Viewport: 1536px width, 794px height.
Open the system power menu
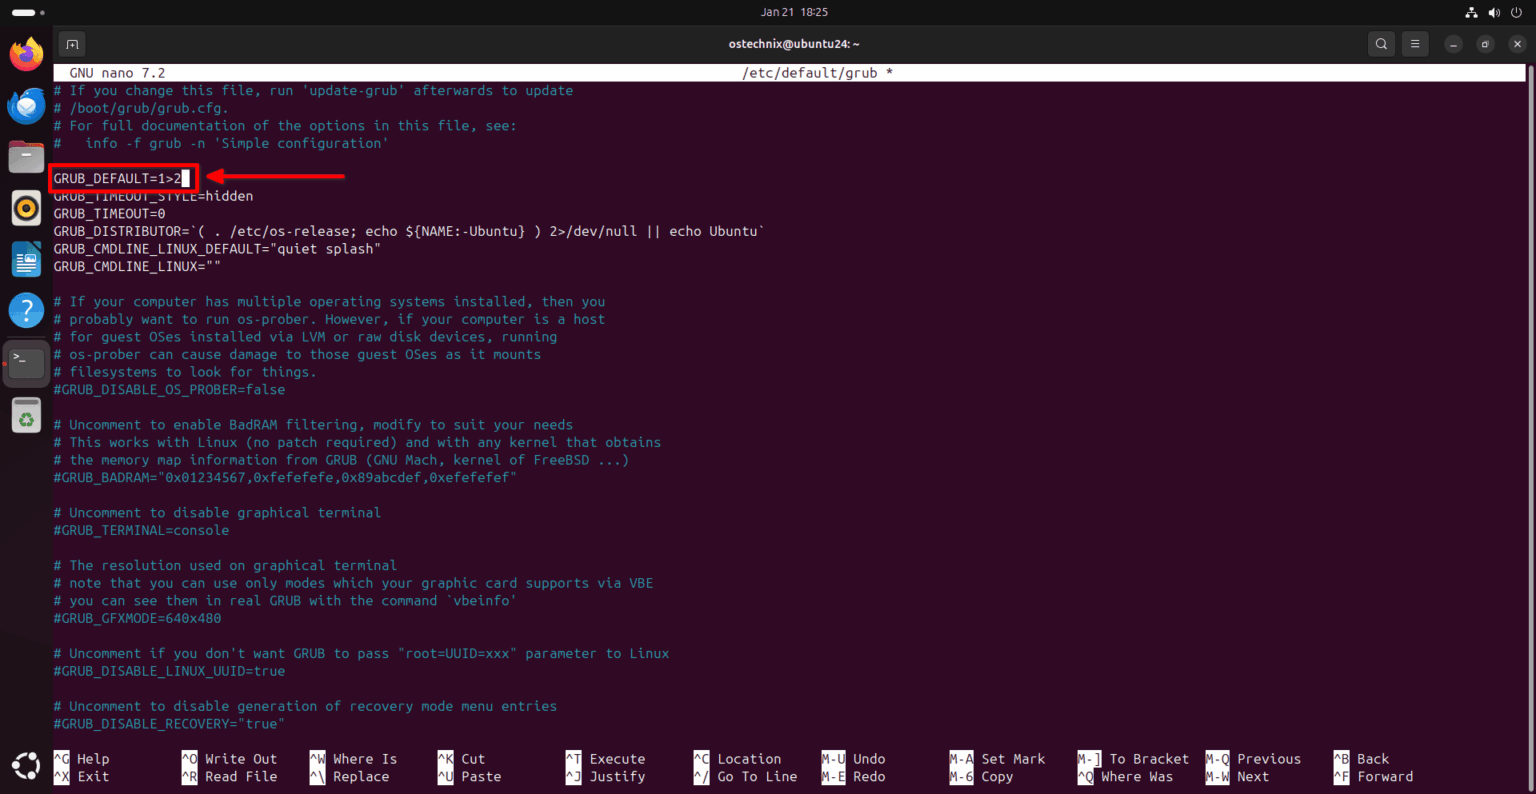click(x=1517, y=12)
